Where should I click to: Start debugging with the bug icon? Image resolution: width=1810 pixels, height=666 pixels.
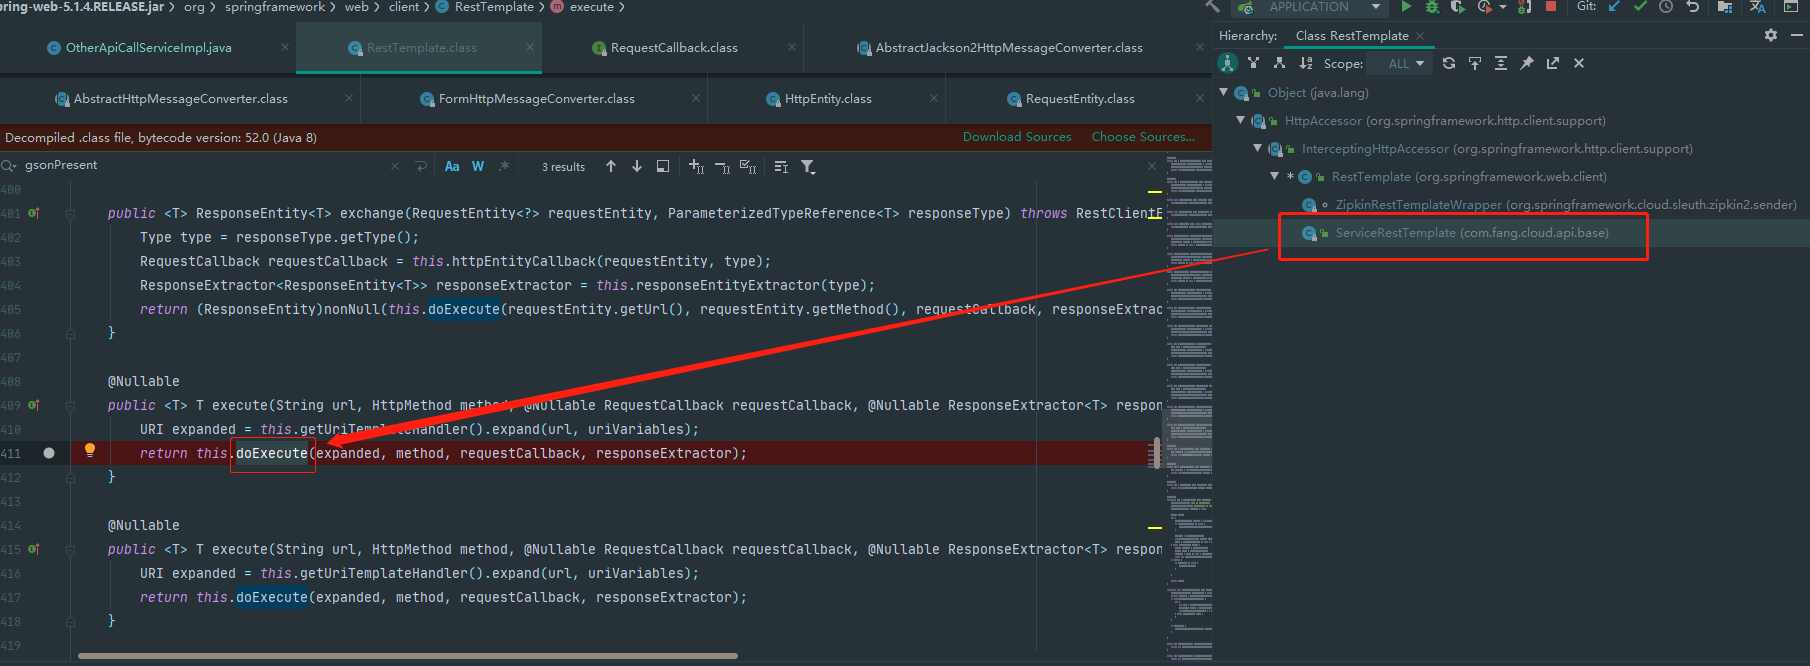click(x=1432, y=7)
